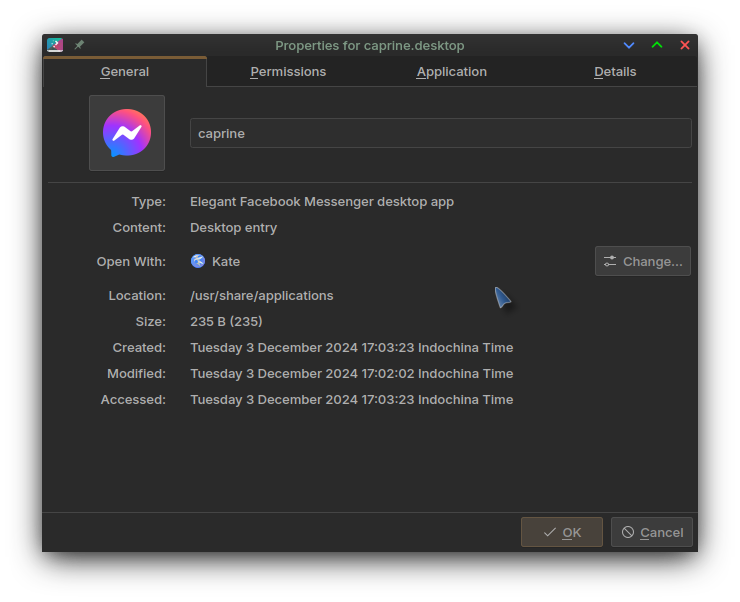Screen dimensions: 740x602
Task: Open the Details tab
Action: pyautogui.click(x=615, y=72)
